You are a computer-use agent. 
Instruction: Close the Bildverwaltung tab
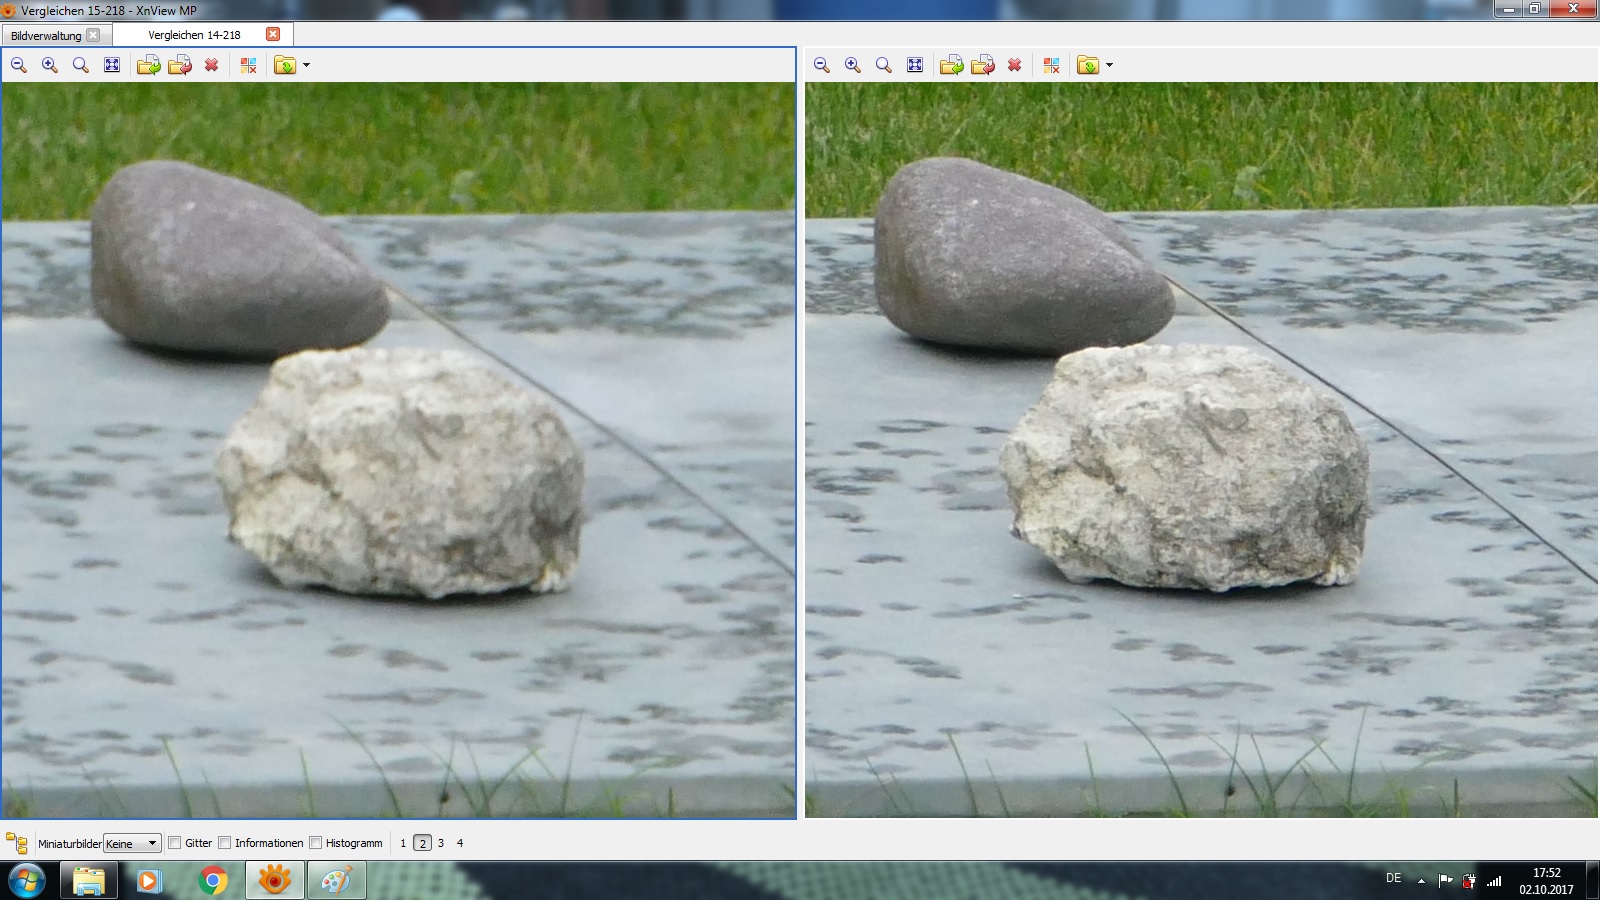coord(93,34)
